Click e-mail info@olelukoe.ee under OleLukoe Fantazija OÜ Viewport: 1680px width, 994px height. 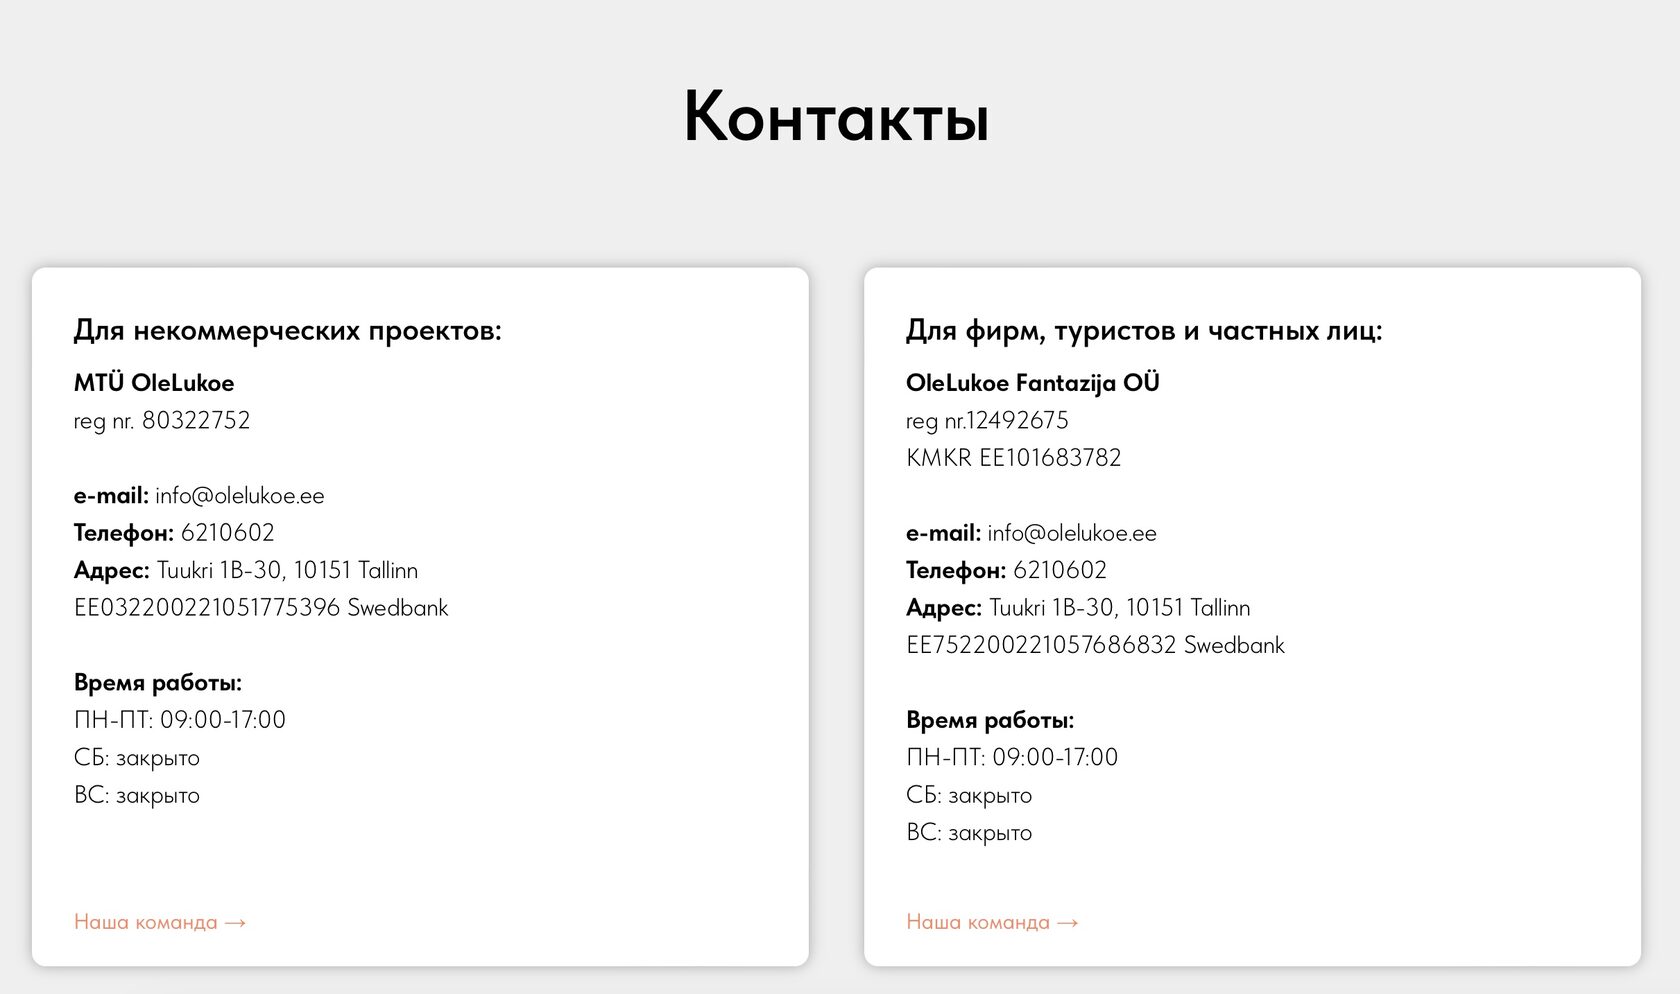(1072, 533)
